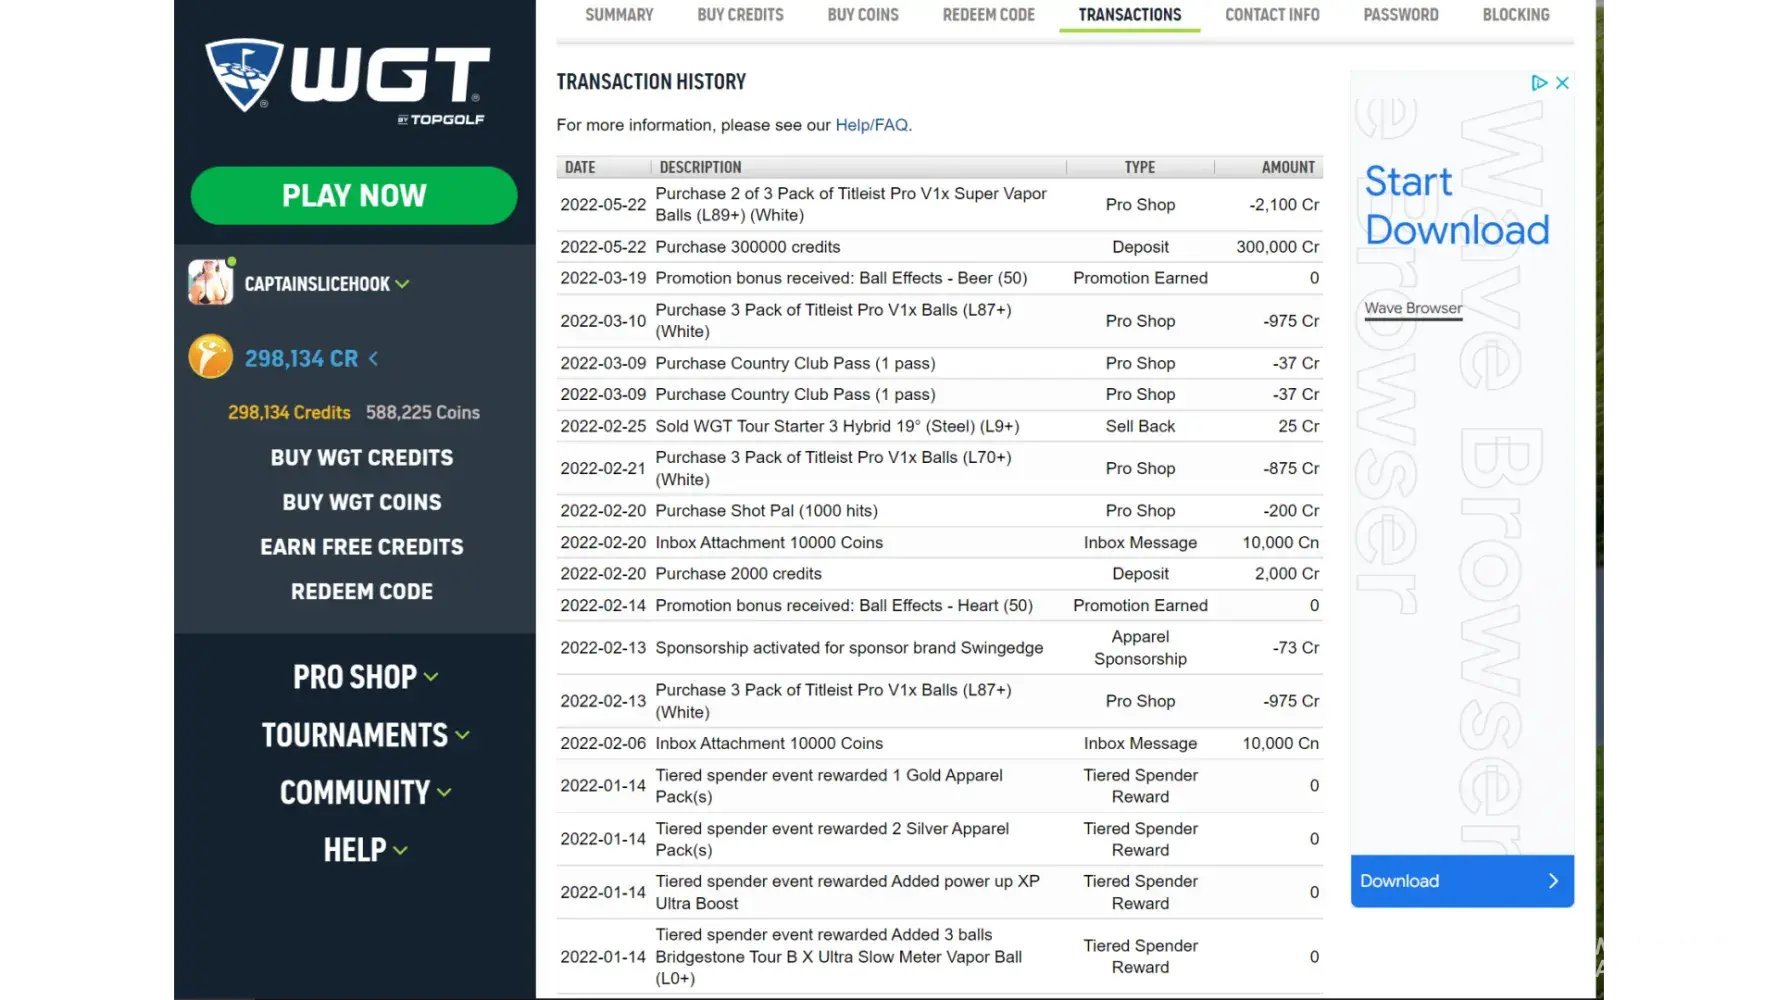This screenshot has width=1778, height=1000.
Task: Click the Bridgestone Tour B X ball reward description
Action: tap(838, 957)
